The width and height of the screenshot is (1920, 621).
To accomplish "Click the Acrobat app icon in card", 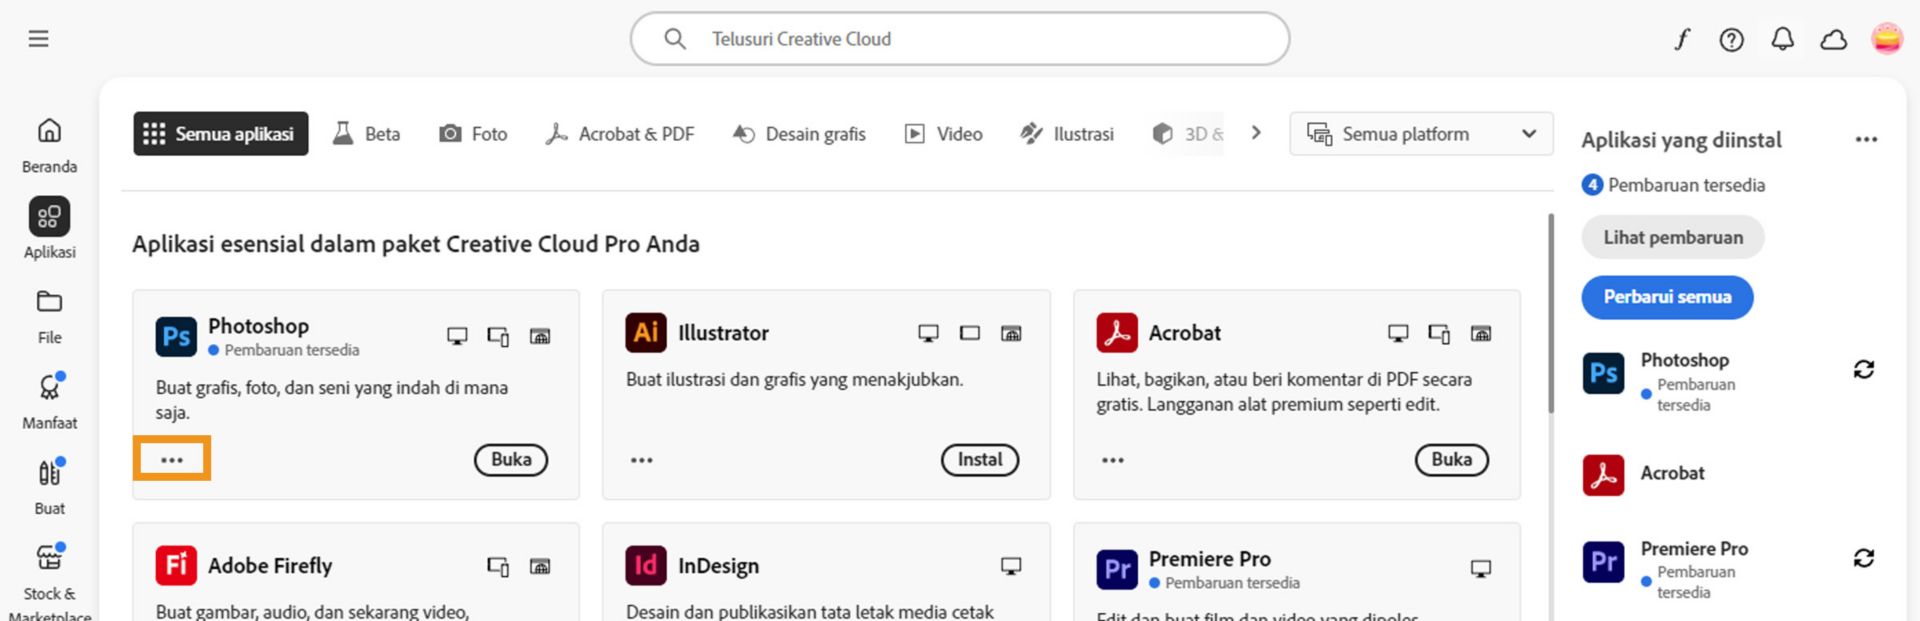I will [x=1117, y=333].
